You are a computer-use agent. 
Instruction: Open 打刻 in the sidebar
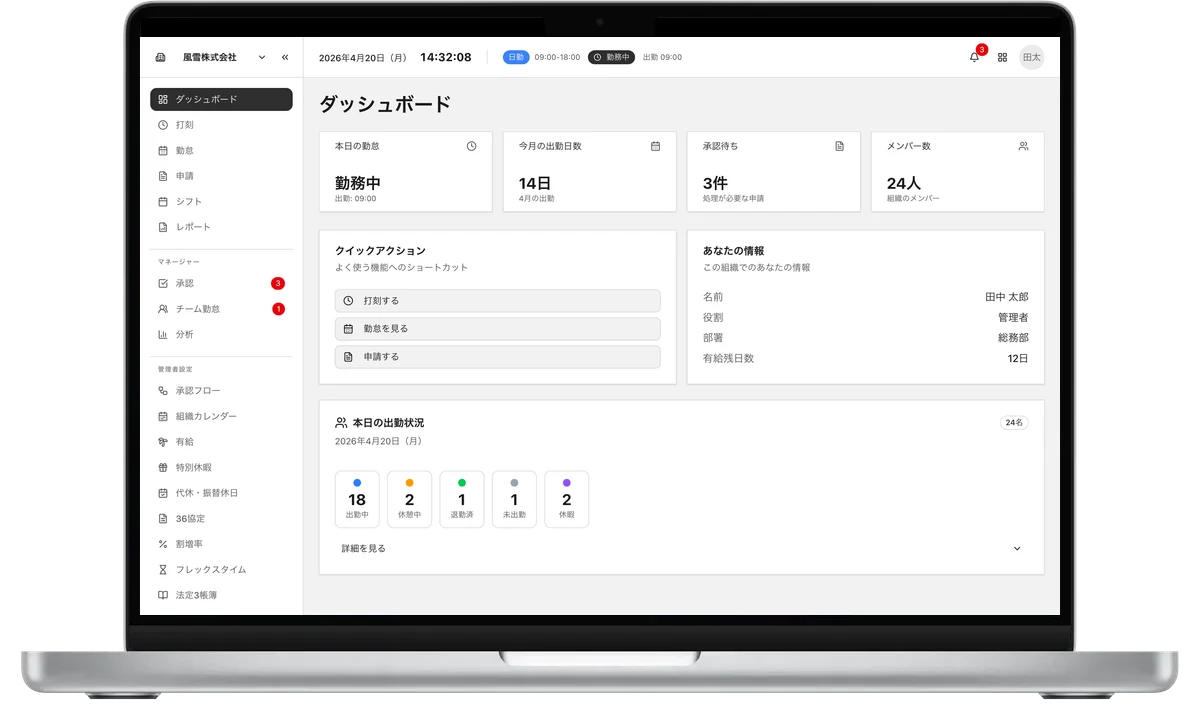click(221, 125)
